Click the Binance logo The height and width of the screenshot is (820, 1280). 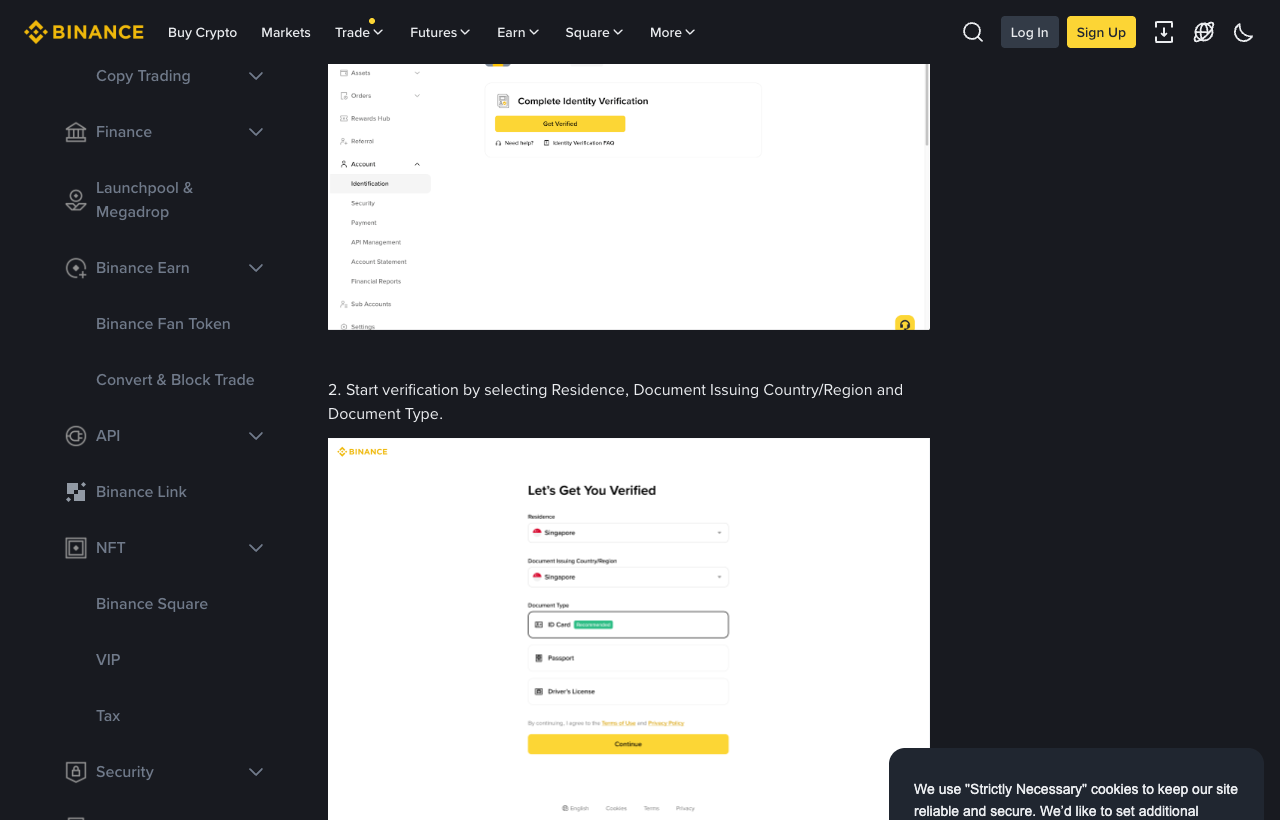(x=84, y=32)
